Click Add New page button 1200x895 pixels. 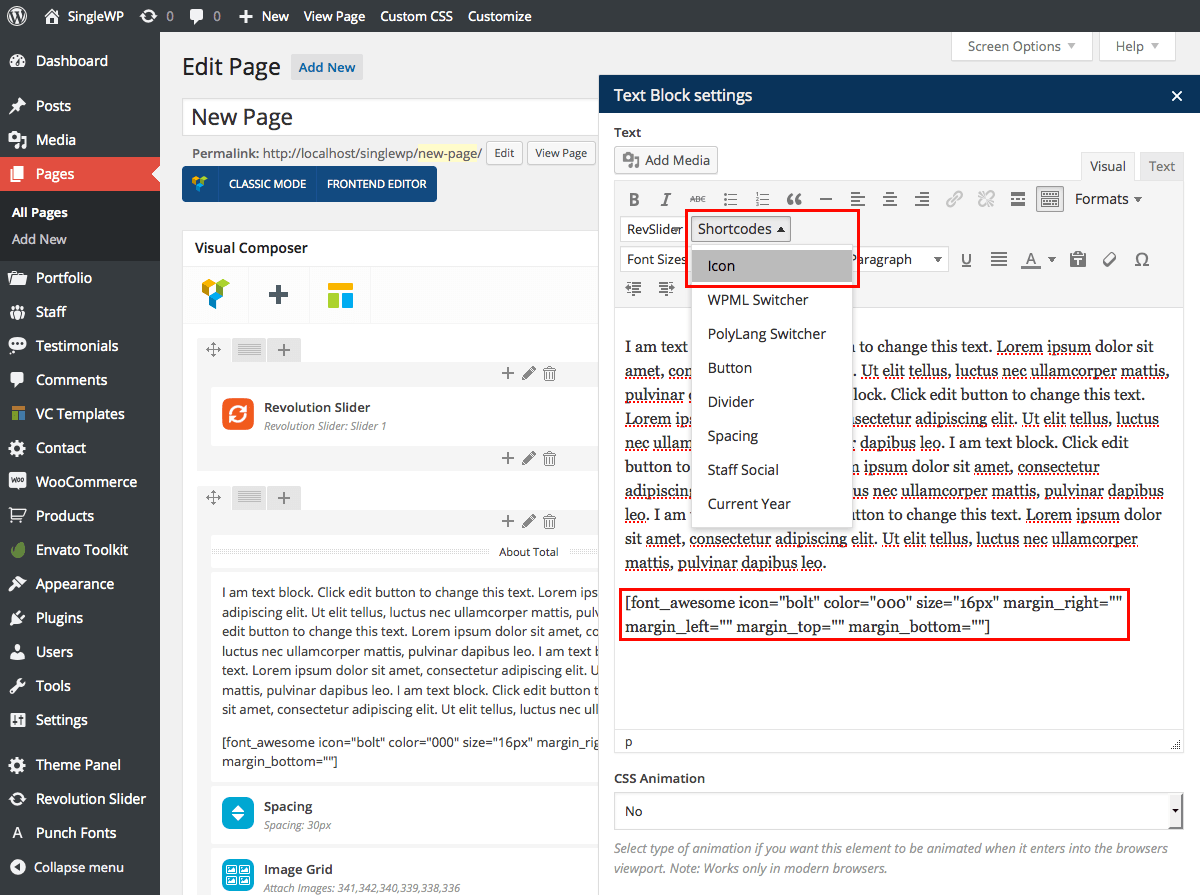[x=327, y=67]
